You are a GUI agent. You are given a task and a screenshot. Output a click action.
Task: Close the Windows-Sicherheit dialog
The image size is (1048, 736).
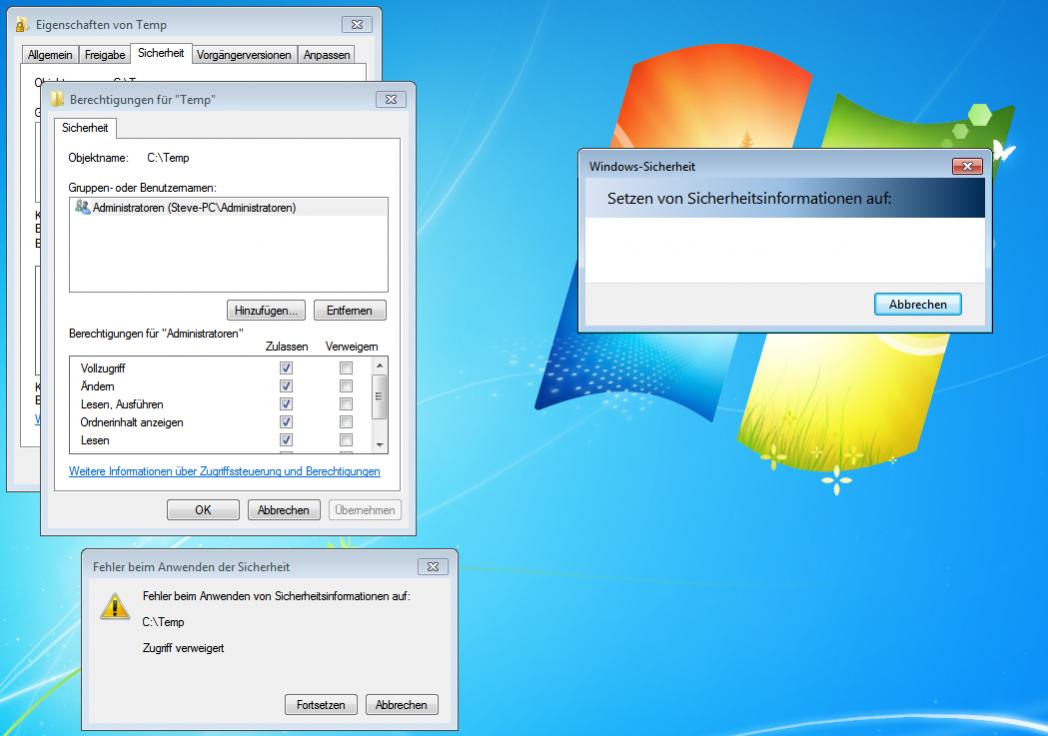pos(967,166)
